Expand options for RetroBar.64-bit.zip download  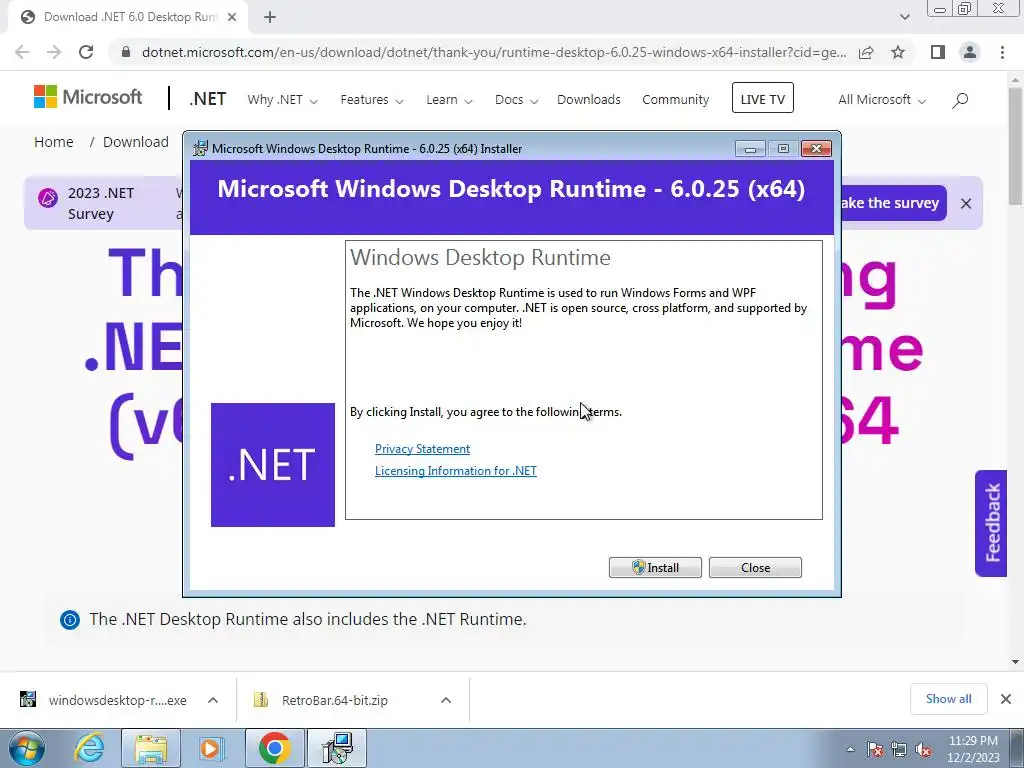point(446,700)
